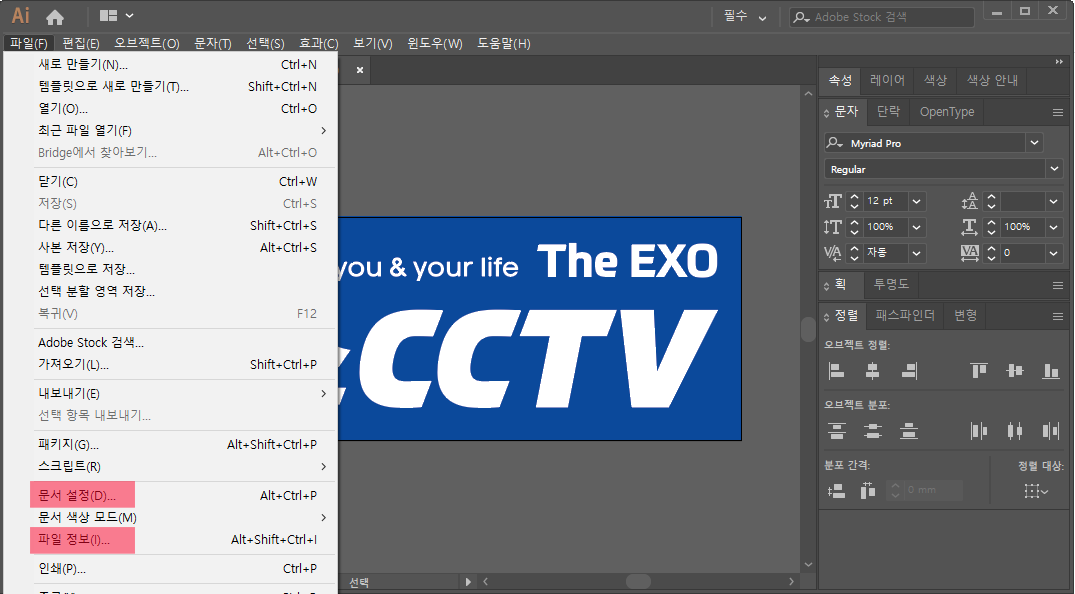Screen dimensions: 1075x594
Task: Choose 문서 설정(D)... menu item
Action: [x=171, y=495]
